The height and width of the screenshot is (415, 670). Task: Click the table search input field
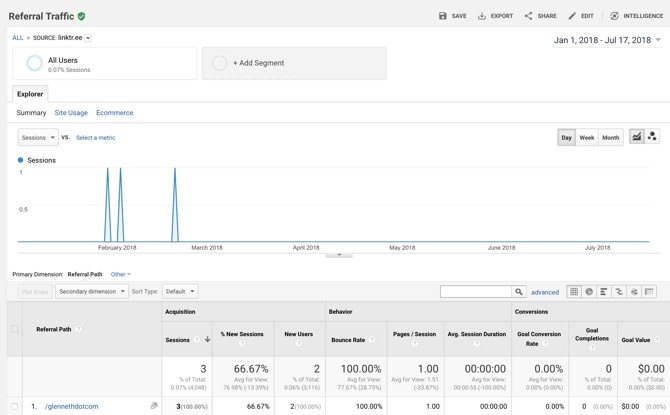475,292
